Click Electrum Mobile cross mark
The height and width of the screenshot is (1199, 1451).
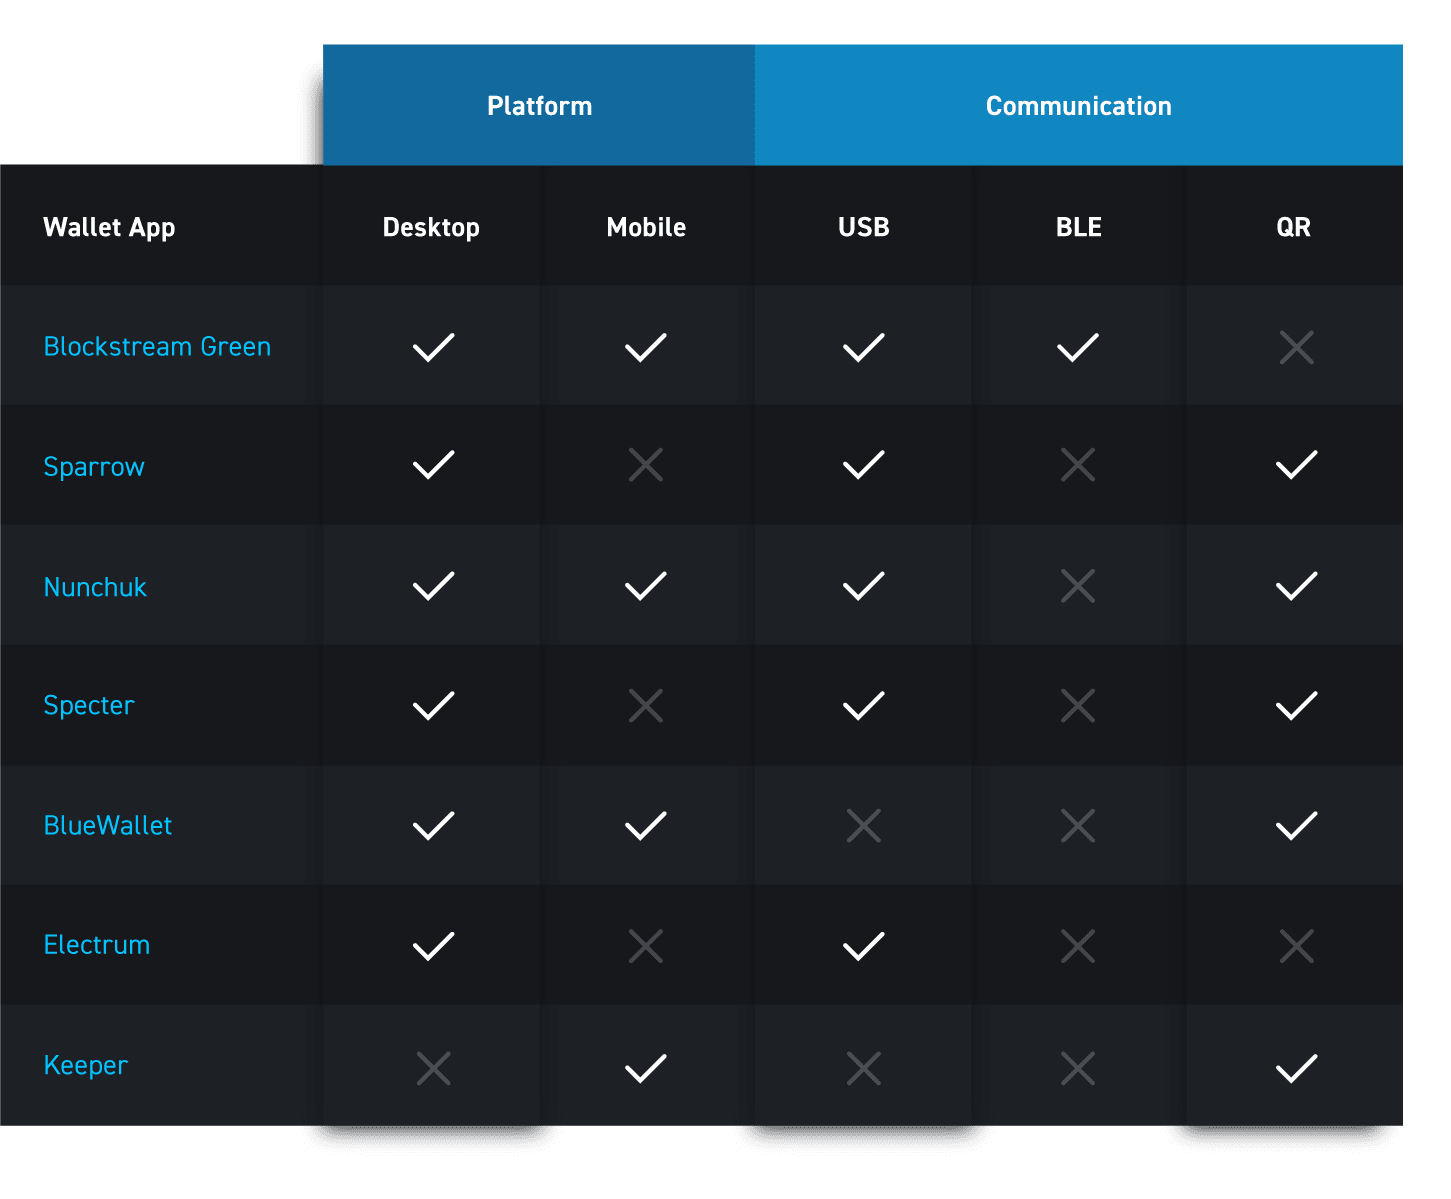pos(646,946)
